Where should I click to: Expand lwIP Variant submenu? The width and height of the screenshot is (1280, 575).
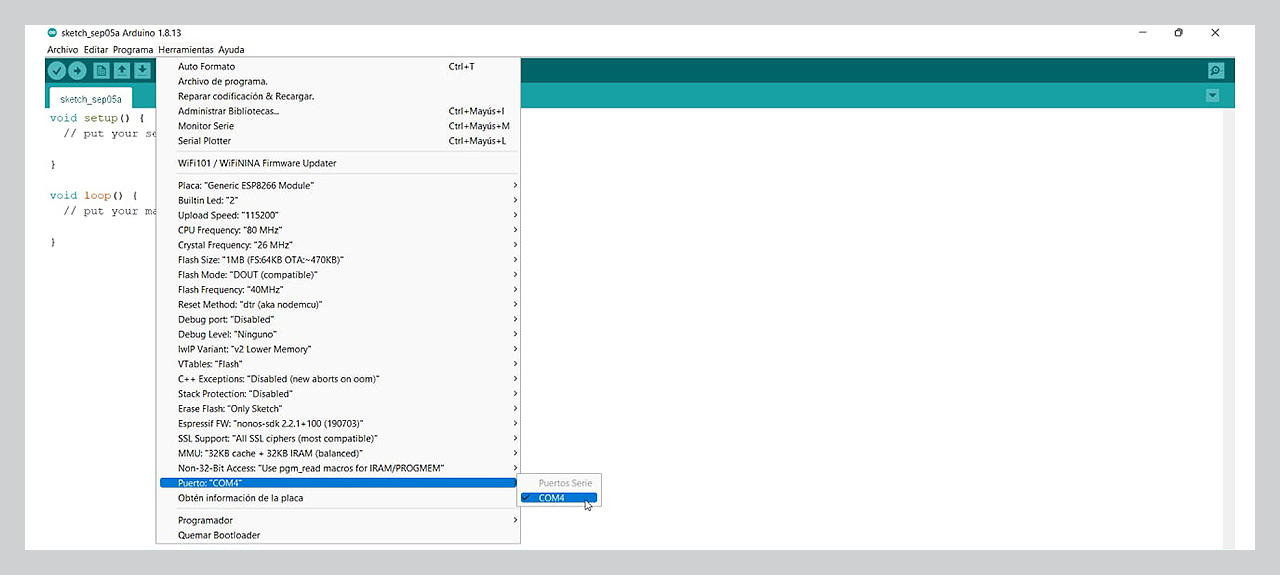(338, 349)
